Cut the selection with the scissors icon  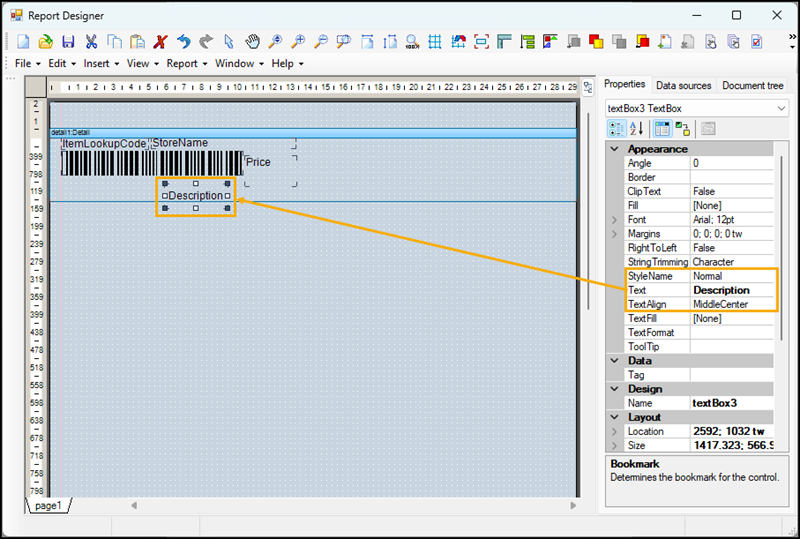click(x=91, y=41)
